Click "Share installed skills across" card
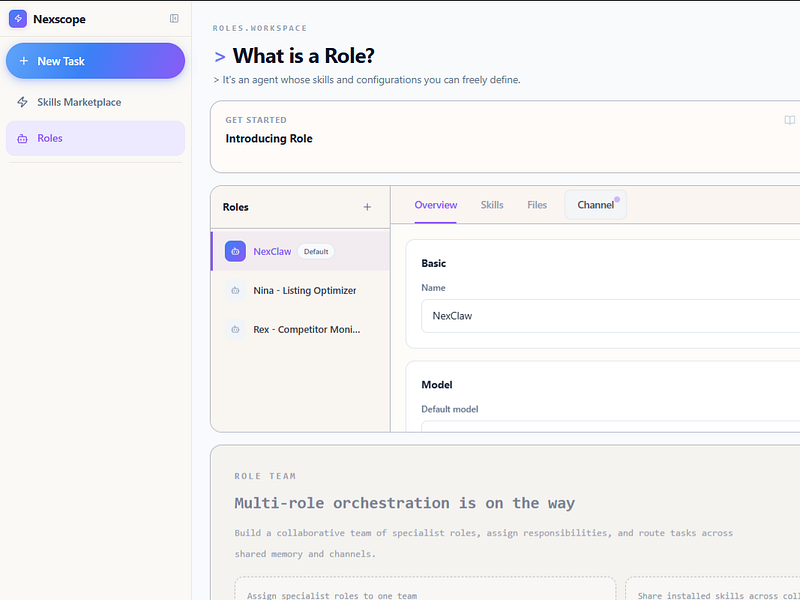 pos(713,588)
